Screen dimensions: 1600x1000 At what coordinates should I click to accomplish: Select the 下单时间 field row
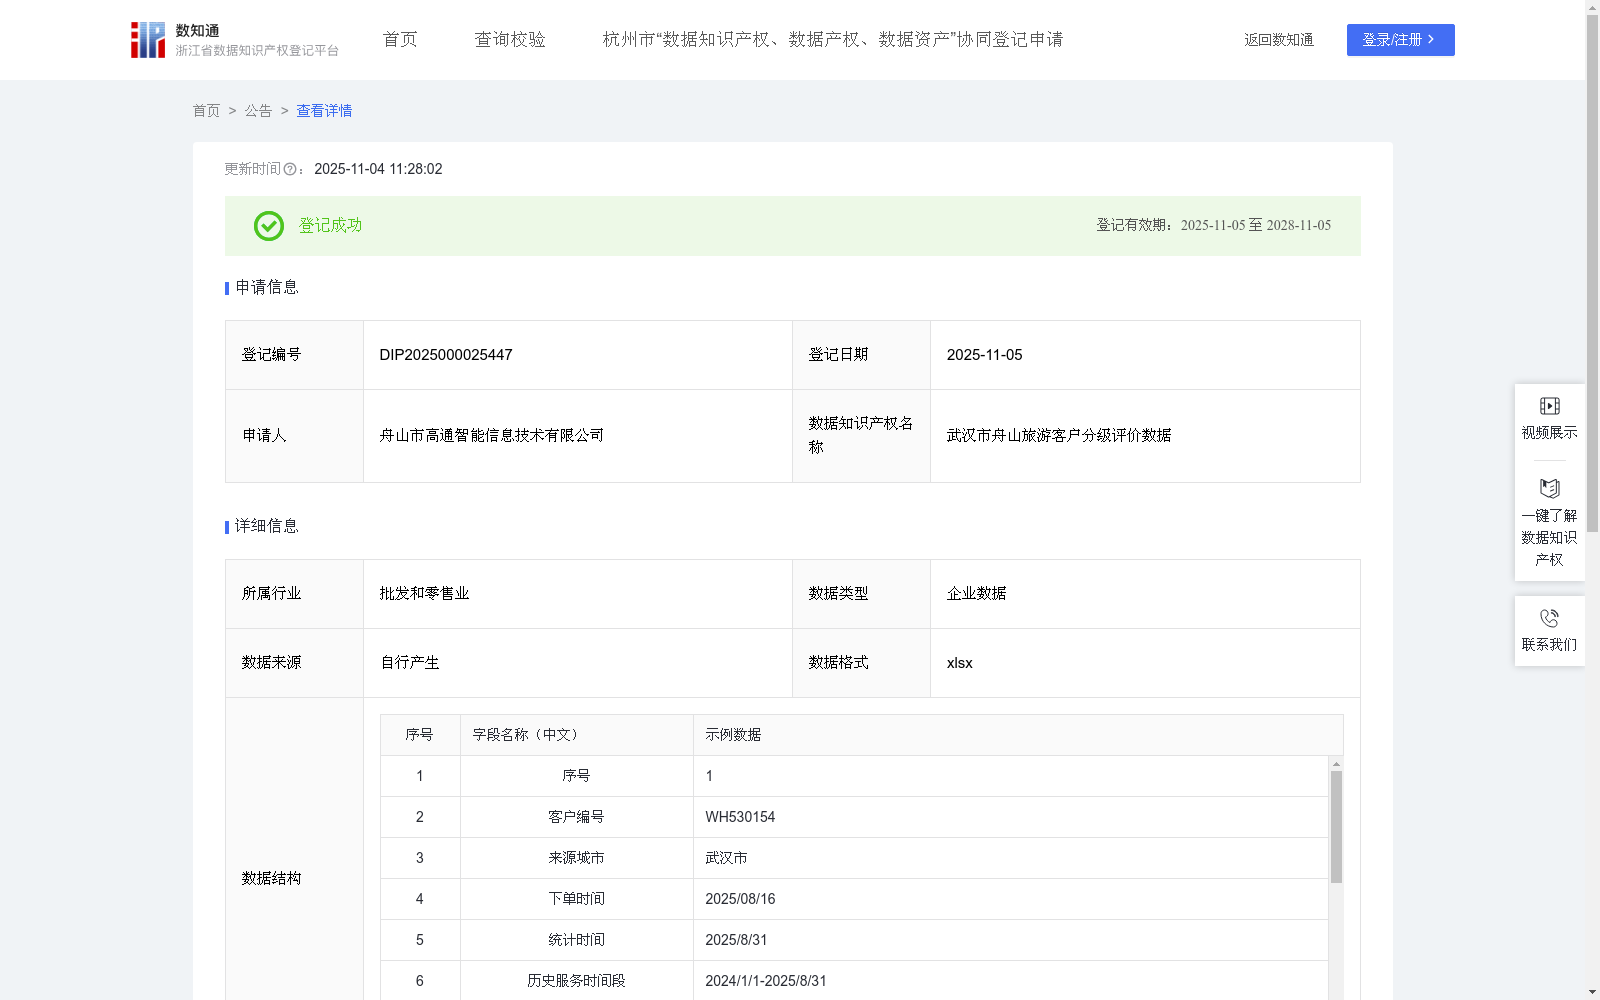pos(854,899)
